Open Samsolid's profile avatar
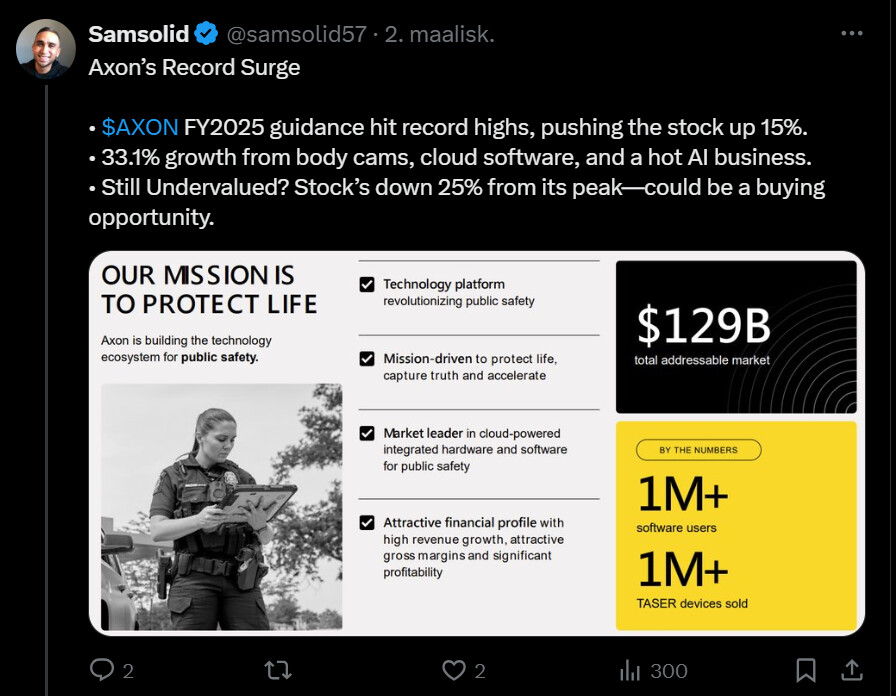 (x=46, y=48)
